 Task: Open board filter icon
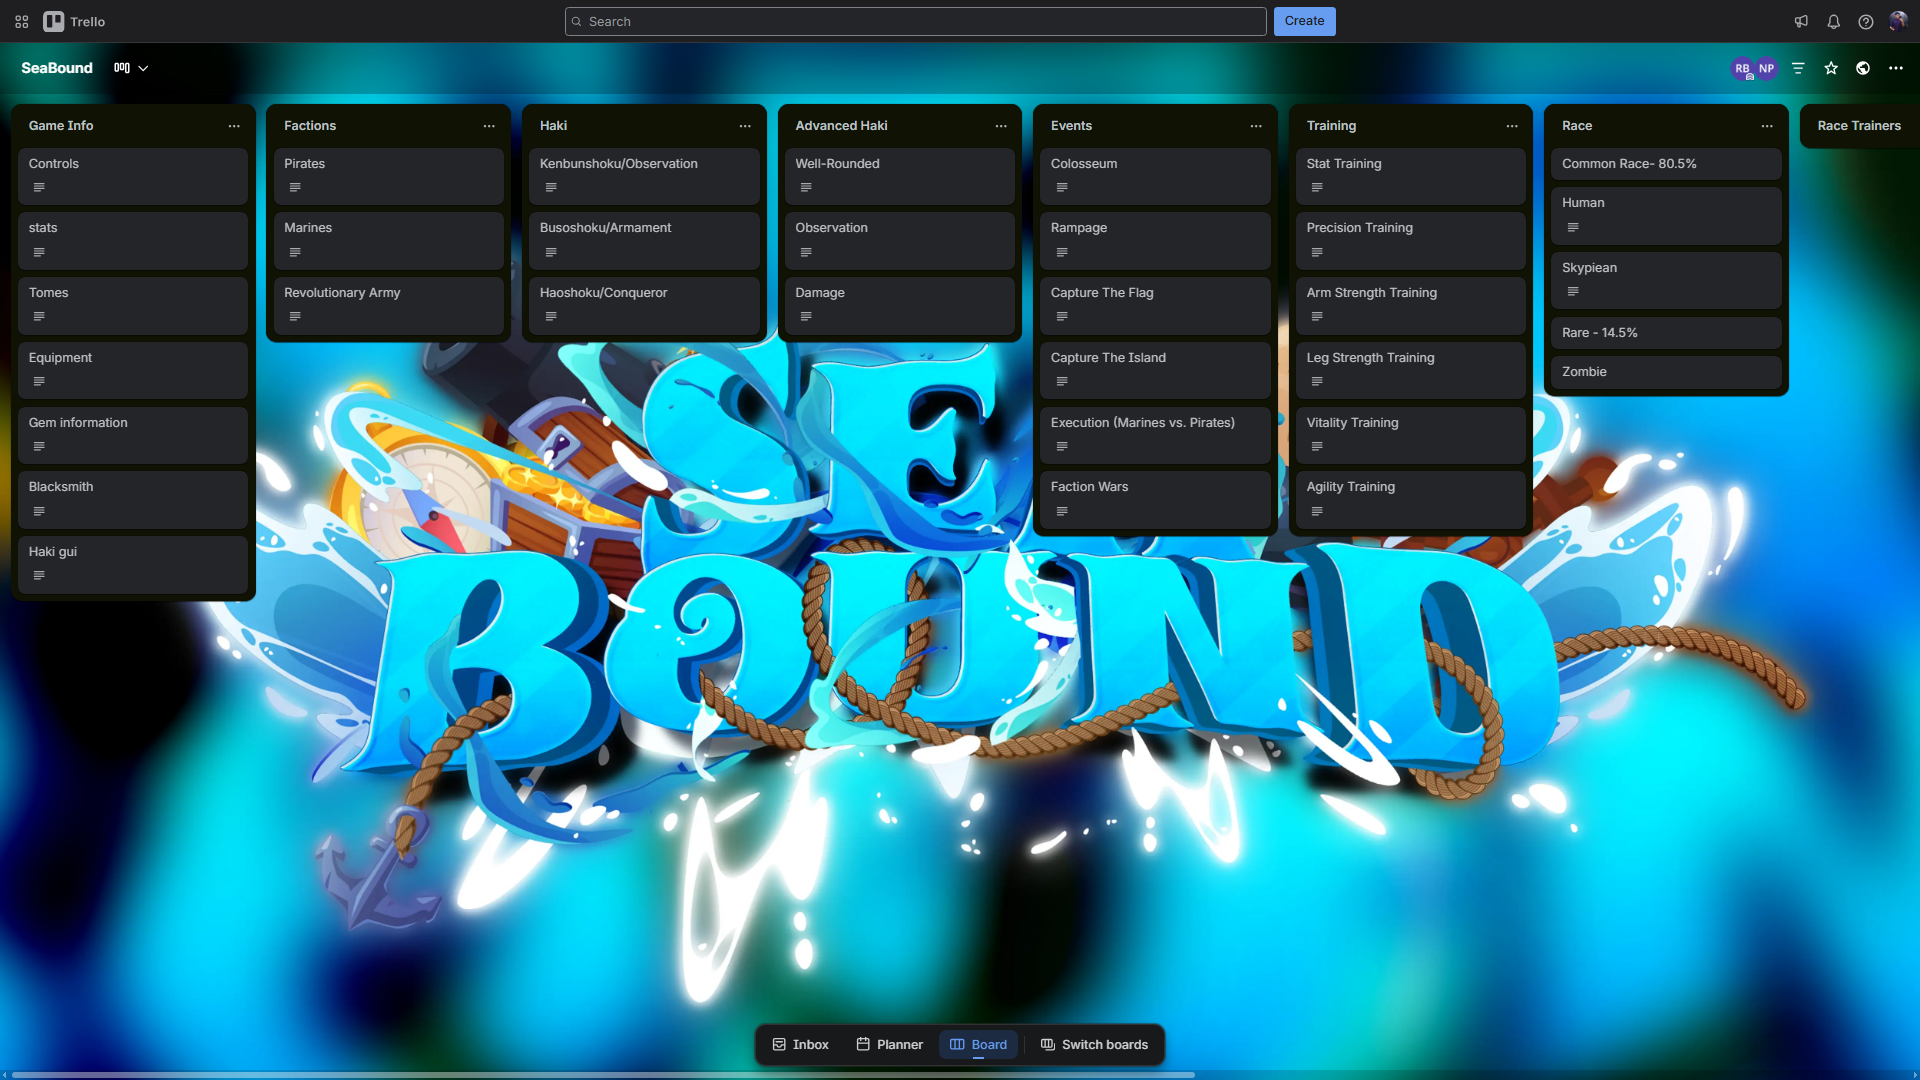(1798, 68)
